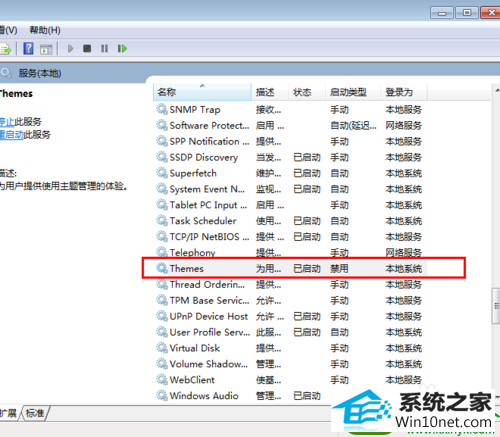The height and width of the screenshot is (437, 500).
Task: Click 已启动 status in Superfetch row
Action: [307, 173]
